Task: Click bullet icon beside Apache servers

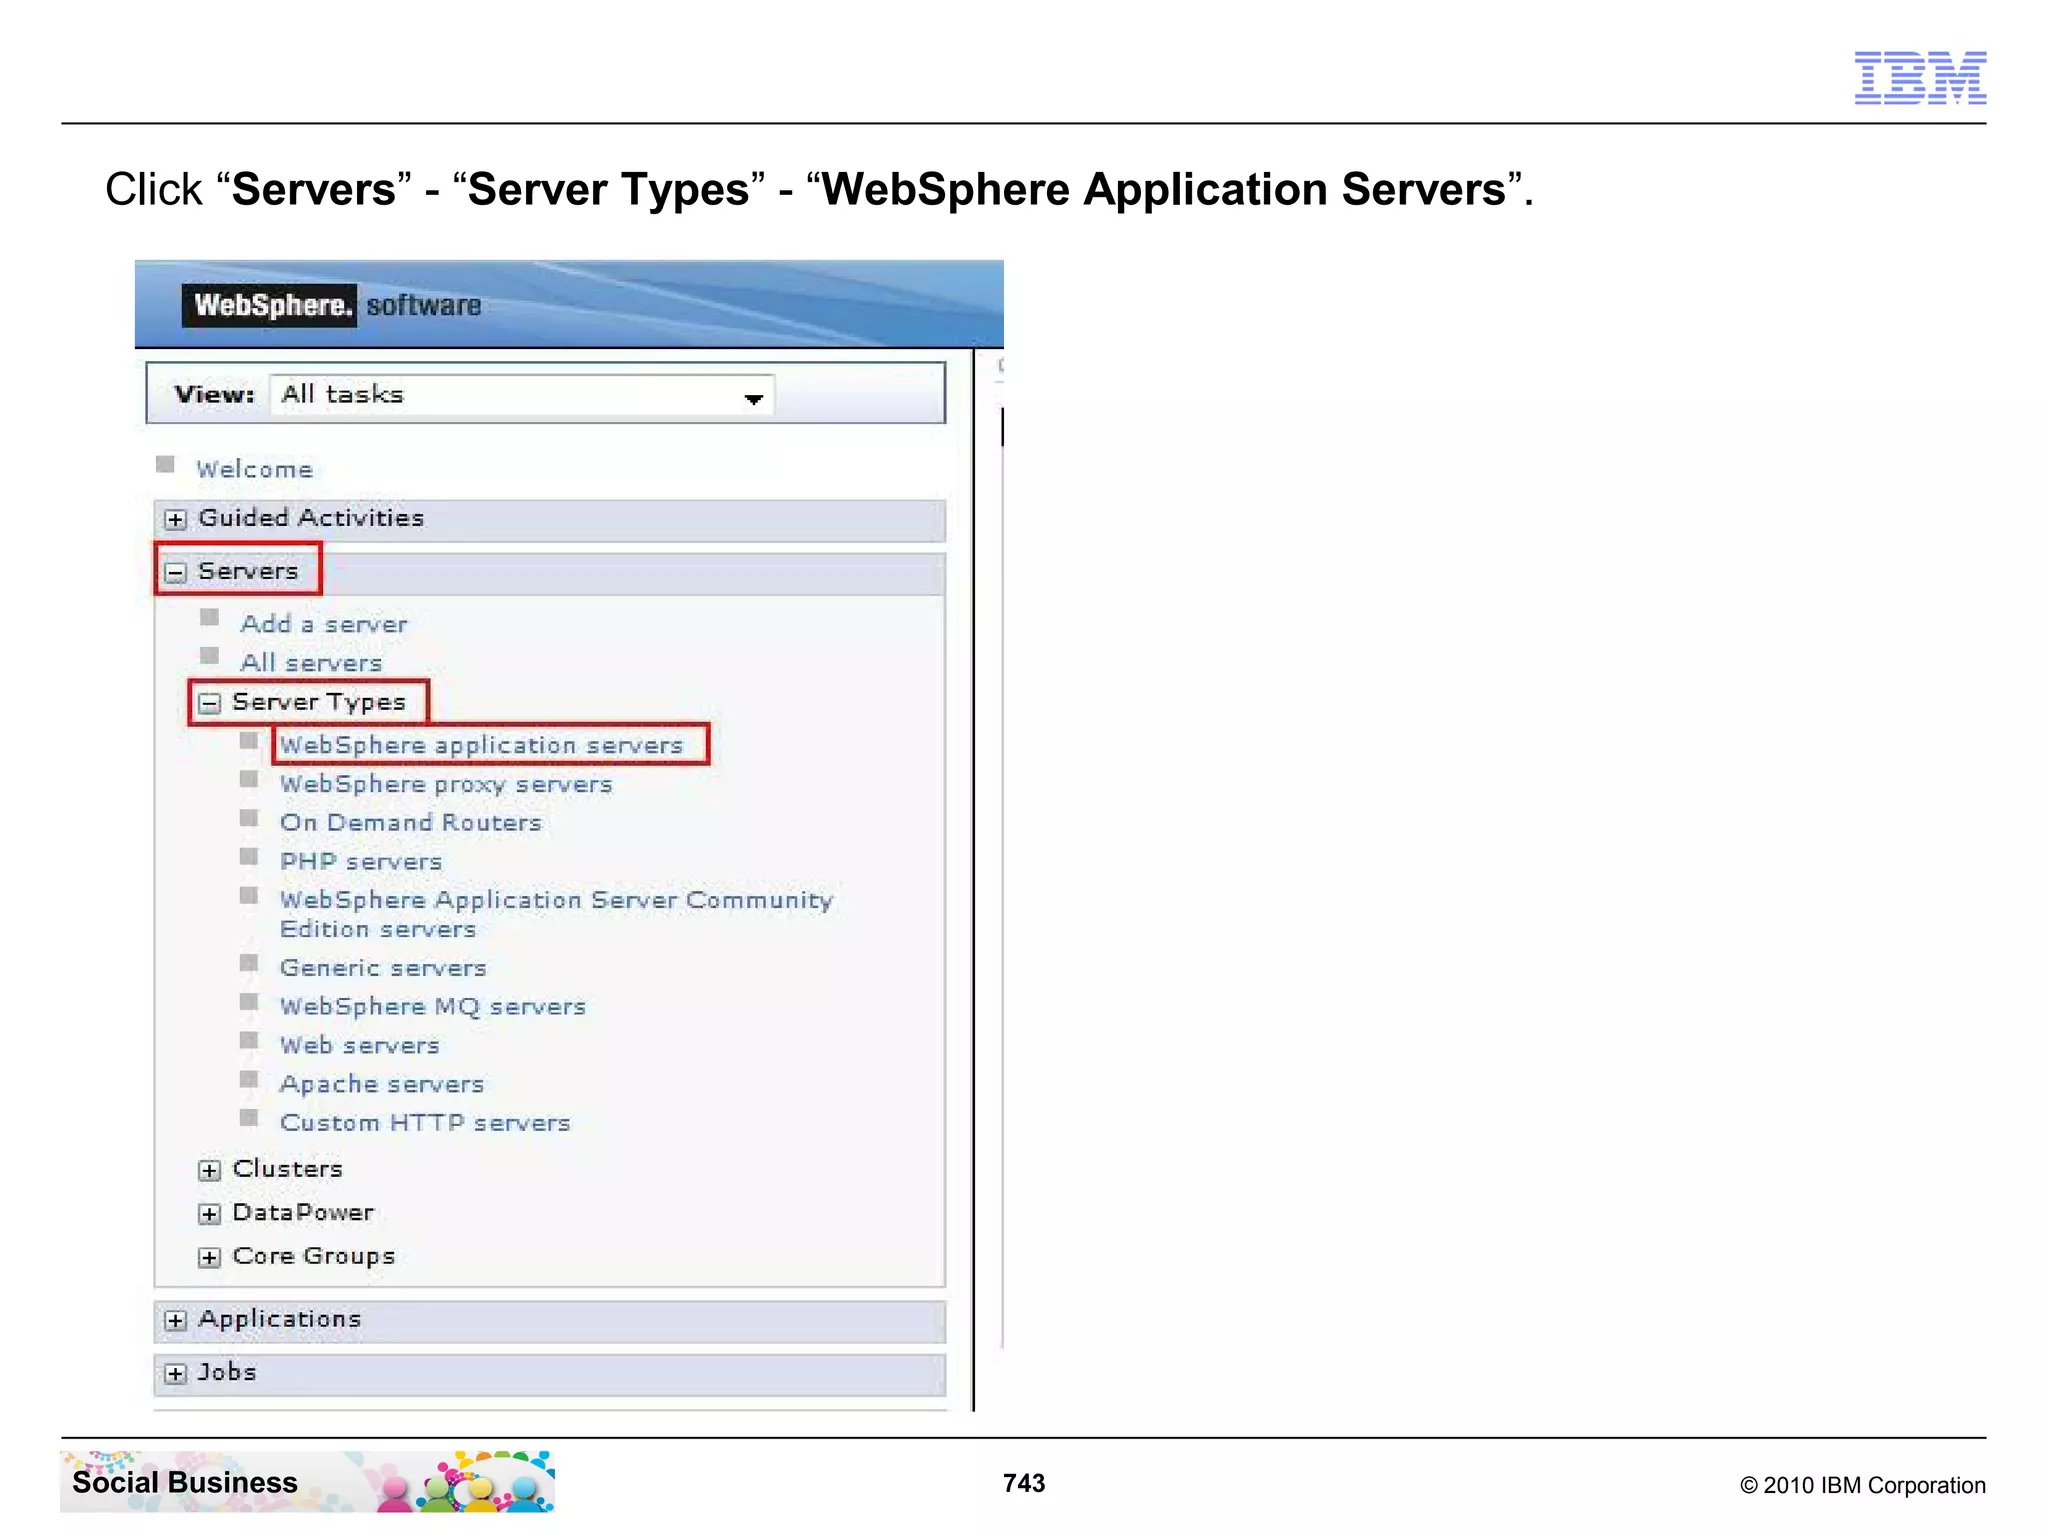Action: pyautogui.click(x=249, y=1079)
